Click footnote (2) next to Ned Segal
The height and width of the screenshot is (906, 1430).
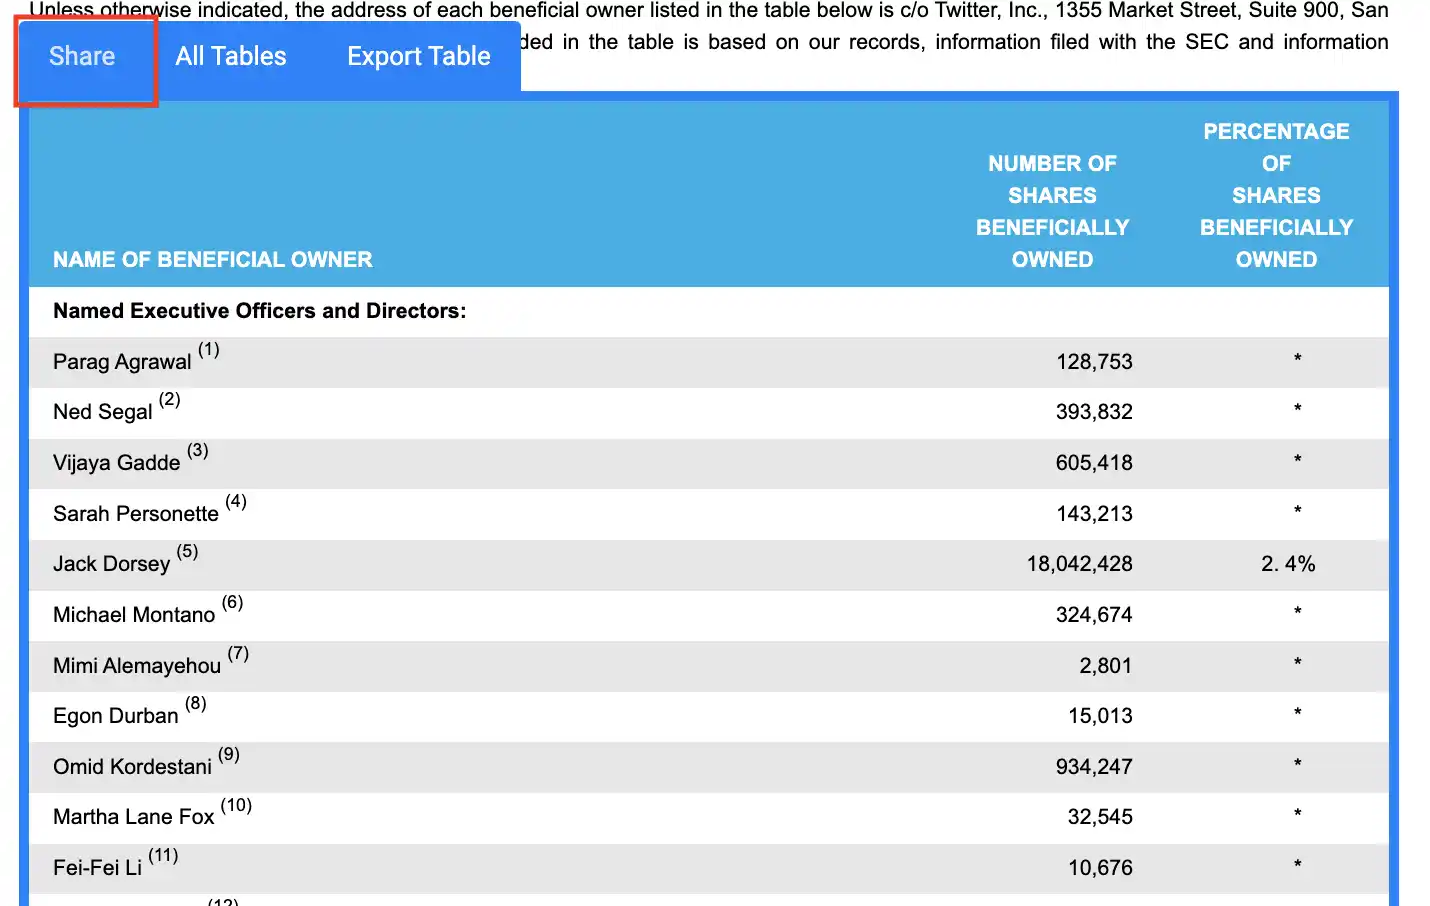(x=170, y=399)
